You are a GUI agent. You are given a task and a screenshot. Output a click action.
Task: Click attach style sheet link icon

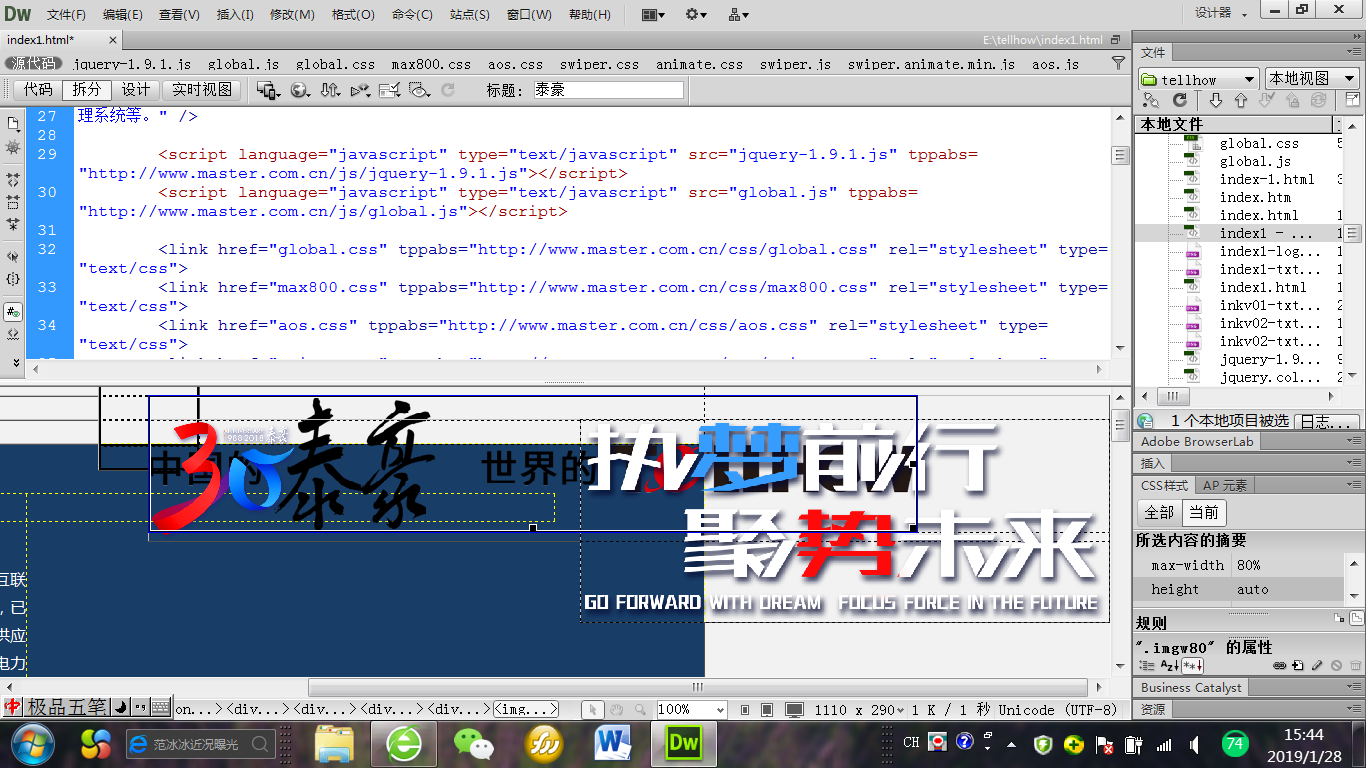pyautogui.click(x=1279, y=665)
